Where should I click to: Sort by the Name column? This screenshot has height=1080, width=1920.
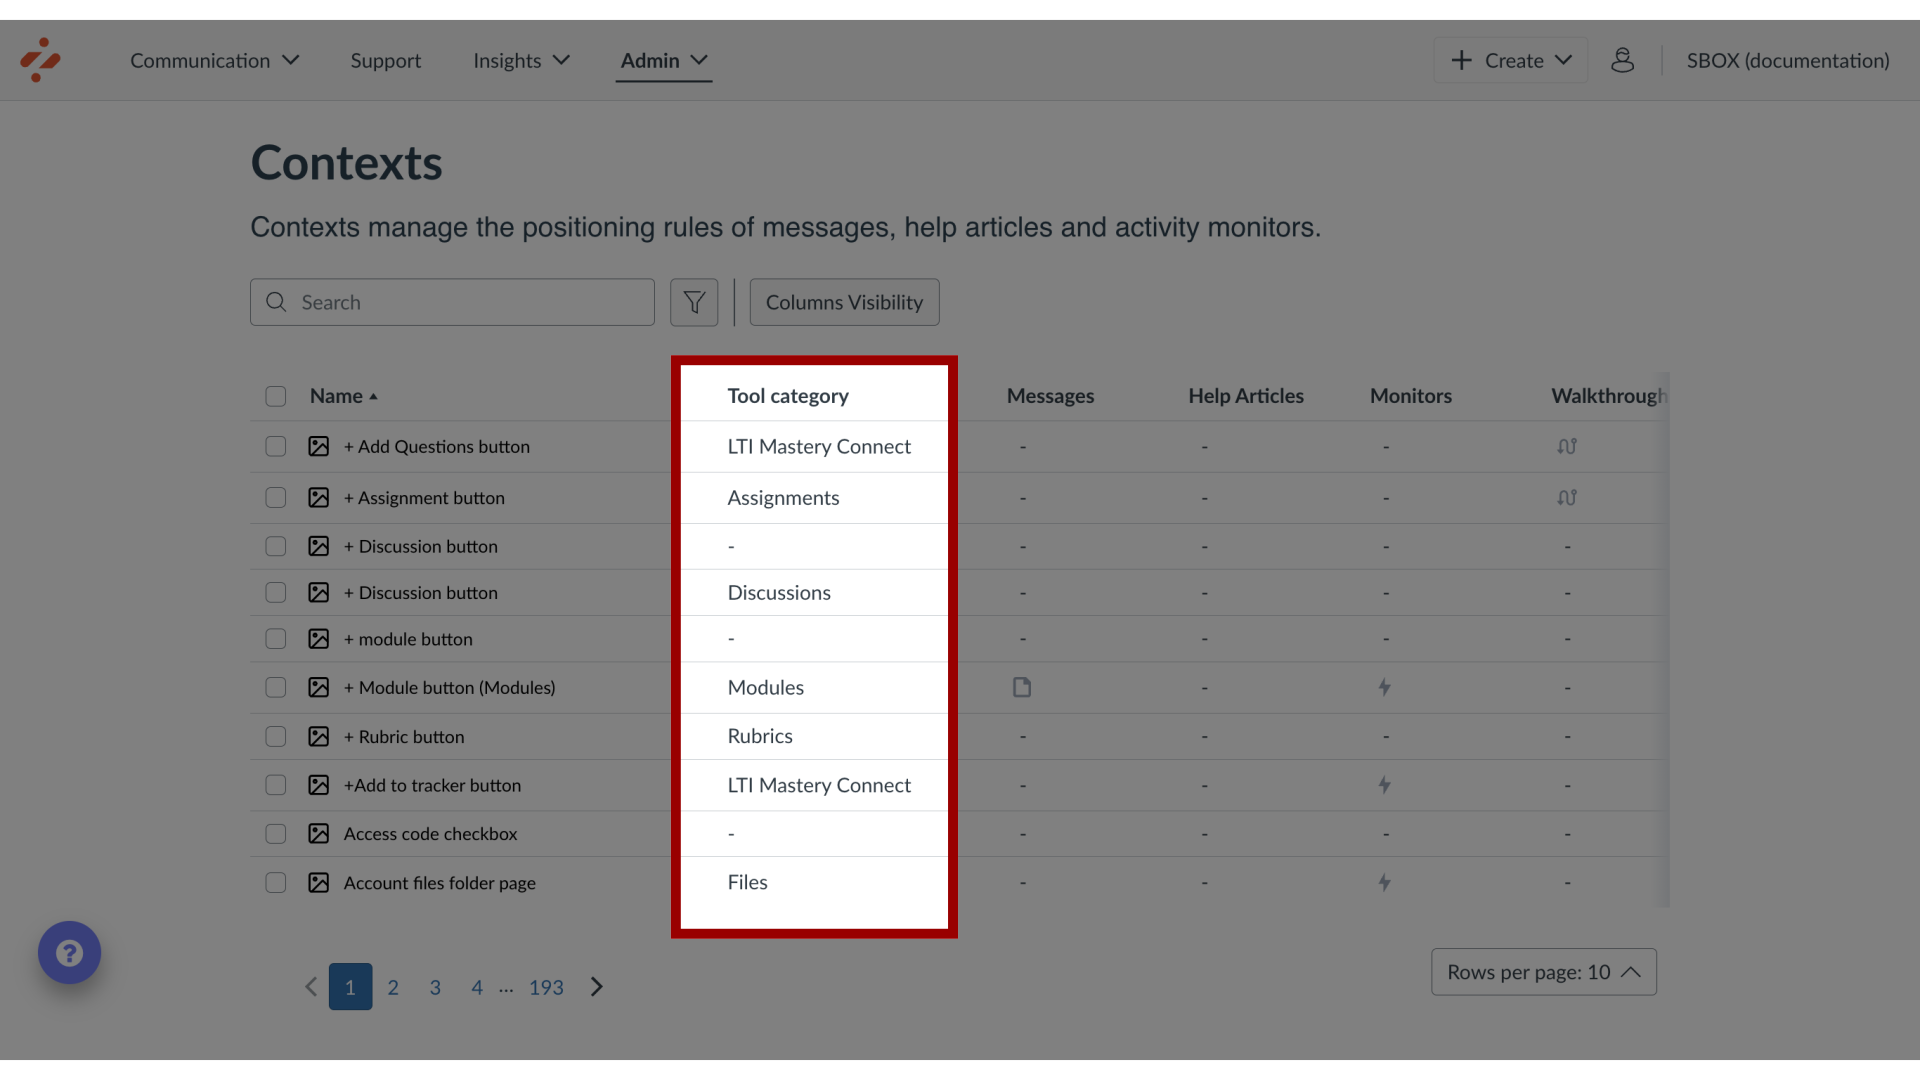[x=343, y=396]
